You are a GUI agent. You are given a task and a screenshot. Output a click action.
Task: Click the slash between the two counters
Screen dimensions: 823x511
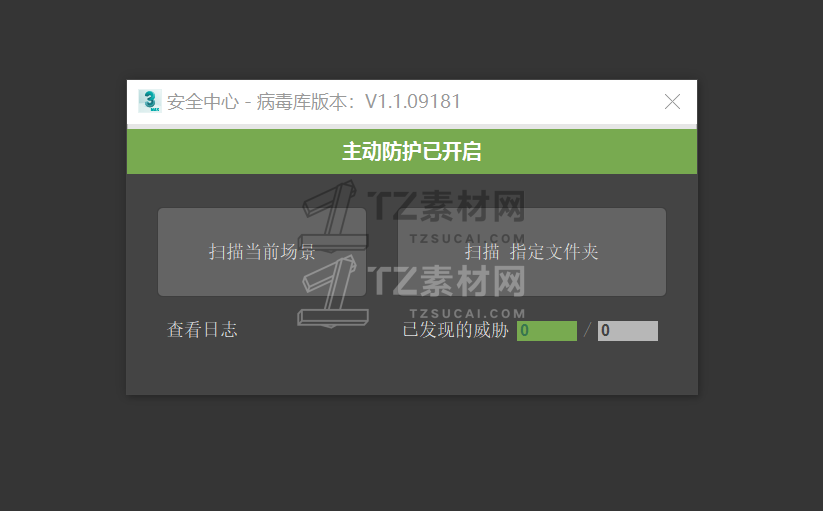pyautogui.click(x=587, y=331)
